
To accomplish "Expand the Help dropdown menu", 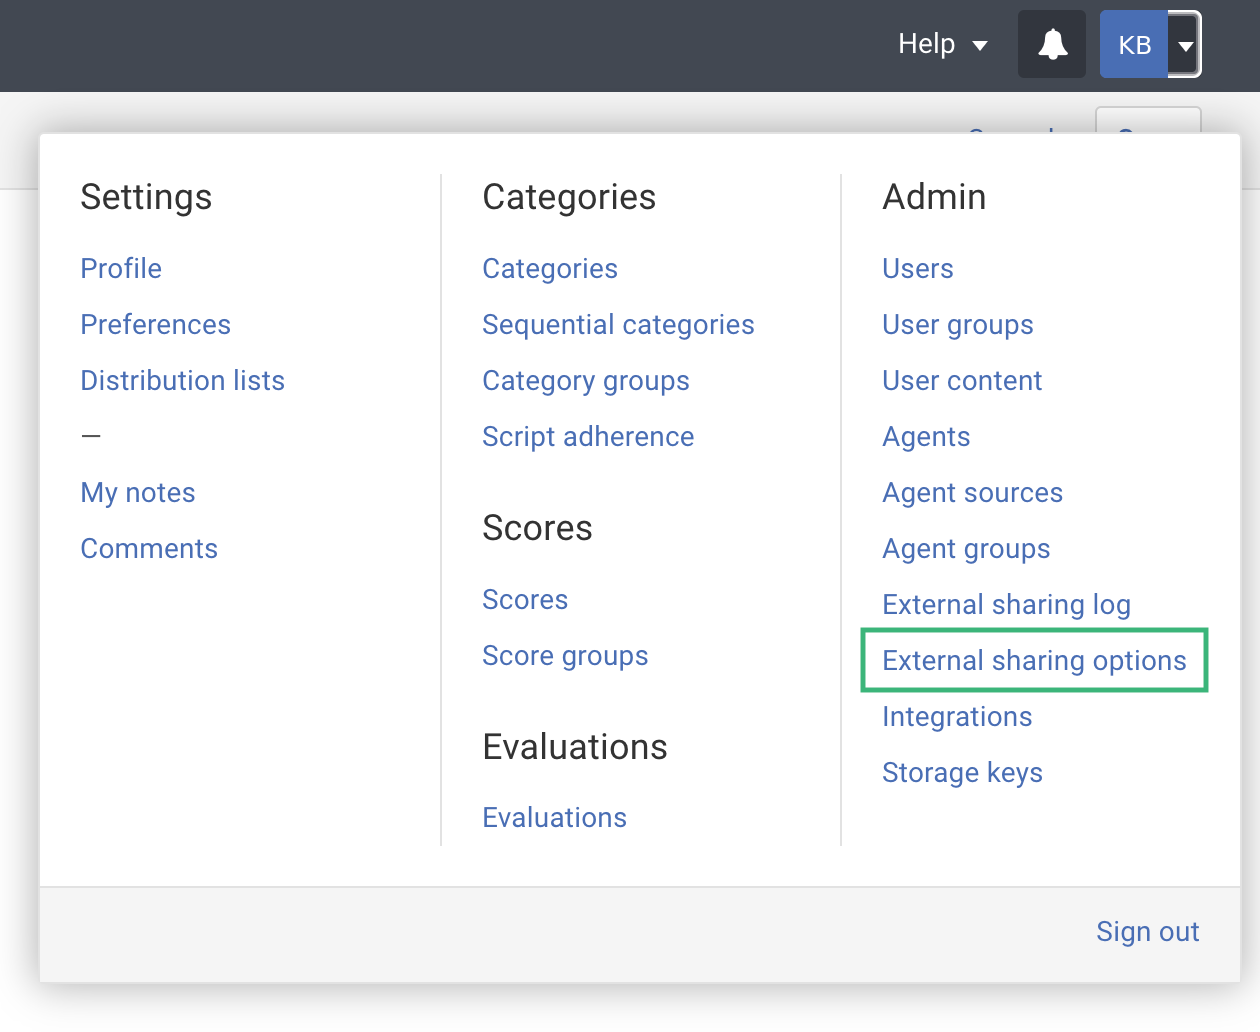I will 942,45.
